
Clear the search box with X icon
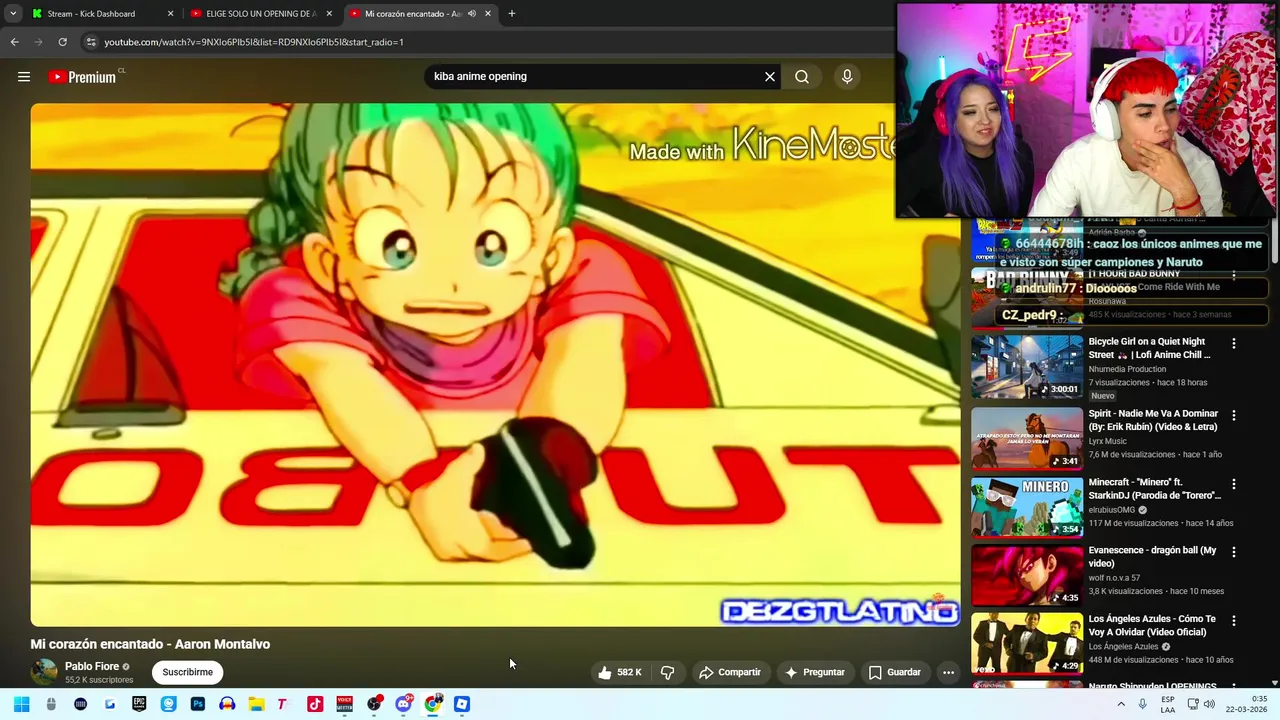pos(770,77)
